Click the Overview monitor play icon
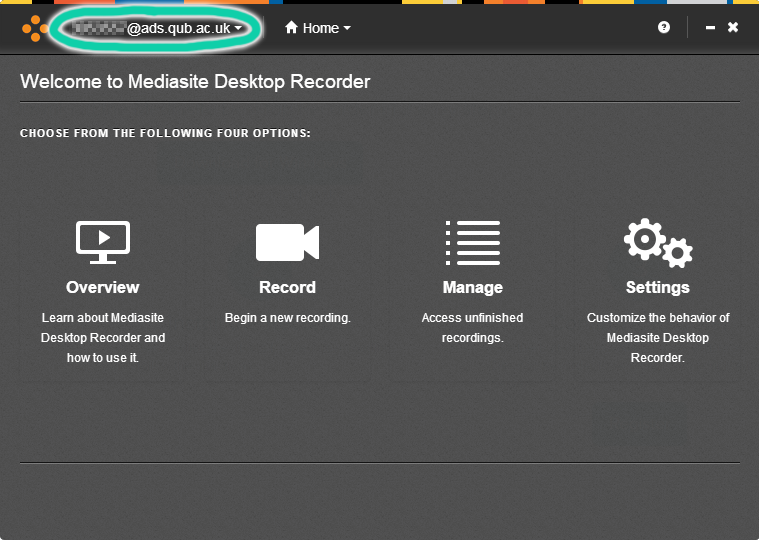Image resolution: width=759 pixels, height=540 pixels. coord(103,242)
